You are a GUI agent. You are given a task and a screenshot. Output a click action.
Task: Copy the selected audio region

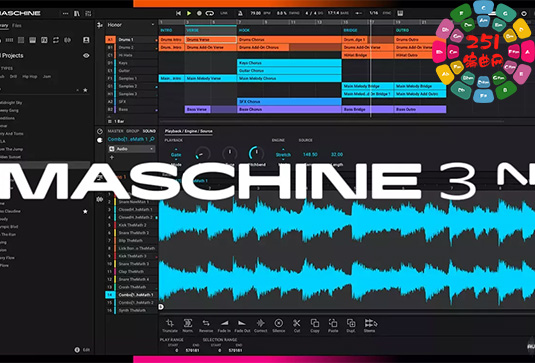pos(315,325)
